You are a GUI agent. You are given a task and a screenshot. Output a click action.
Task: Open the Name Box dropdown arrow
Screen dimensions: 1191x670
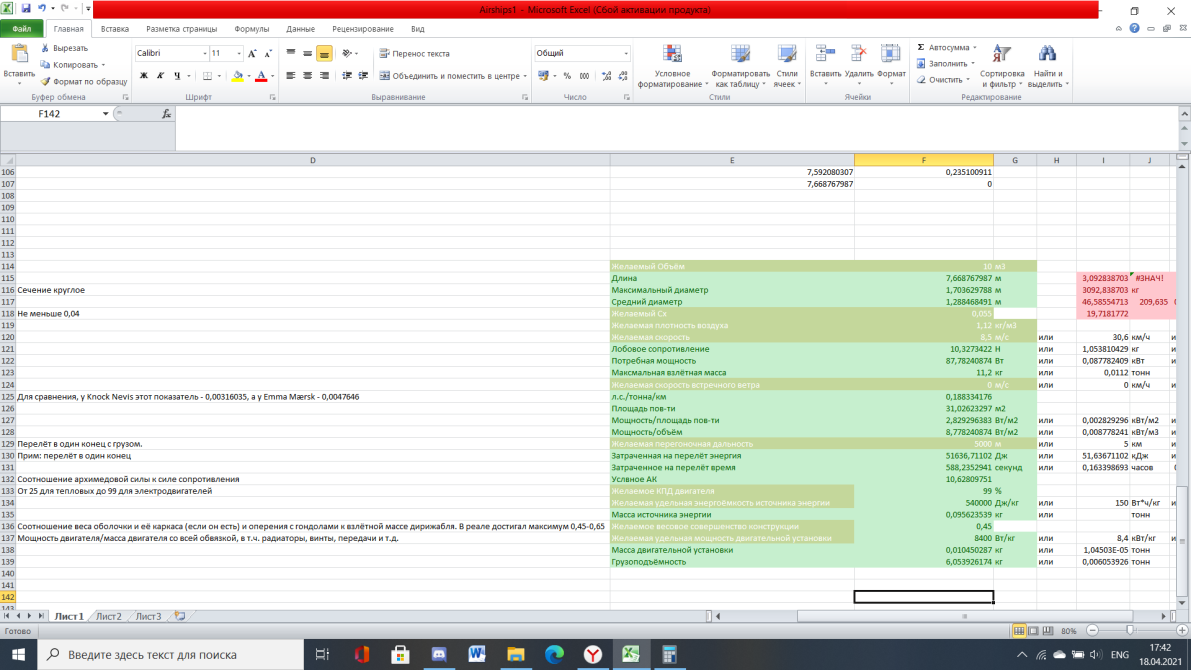[x=106, y=114]
